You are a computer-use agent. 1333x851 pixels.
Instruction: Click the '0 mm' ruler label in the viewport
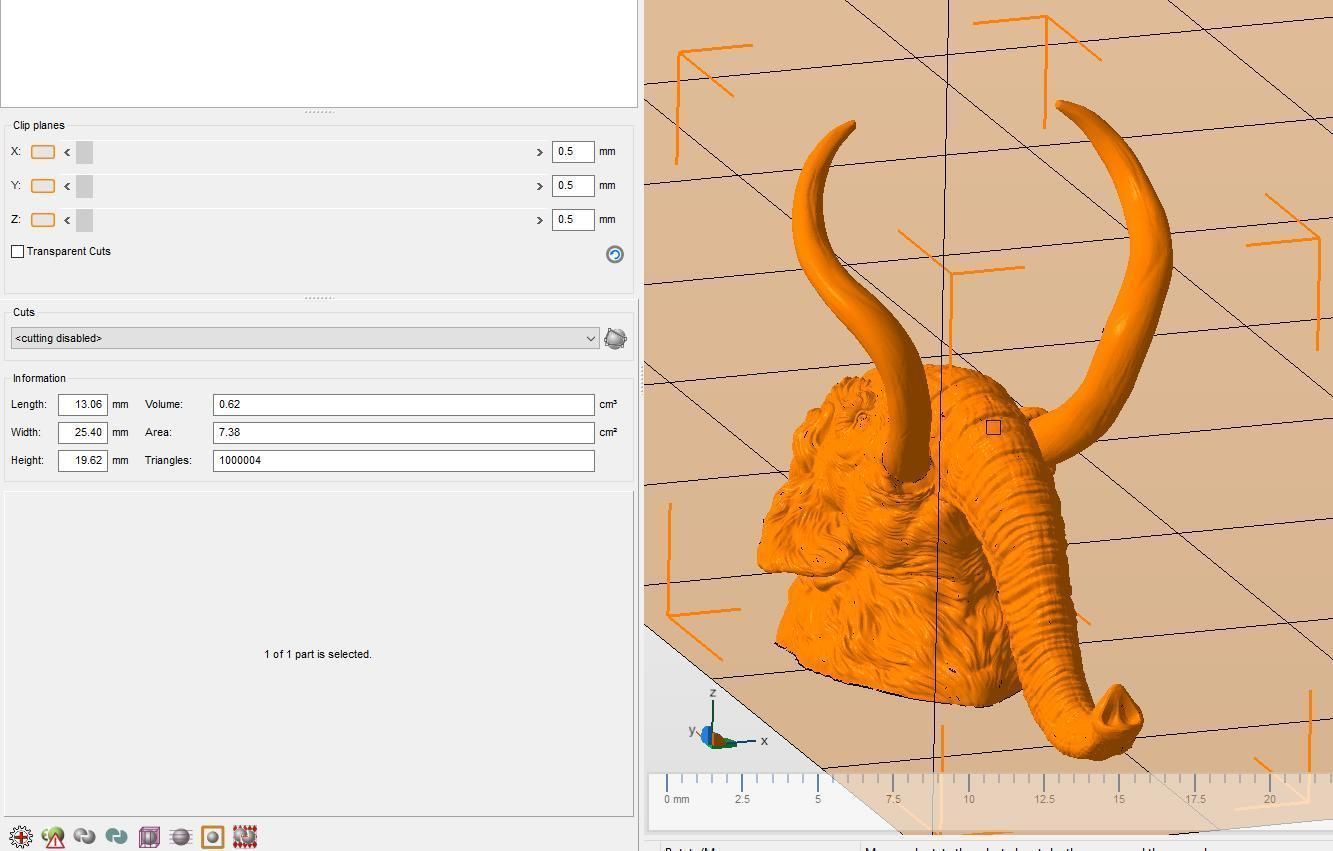pyautogui.click(x=677, y=799)
